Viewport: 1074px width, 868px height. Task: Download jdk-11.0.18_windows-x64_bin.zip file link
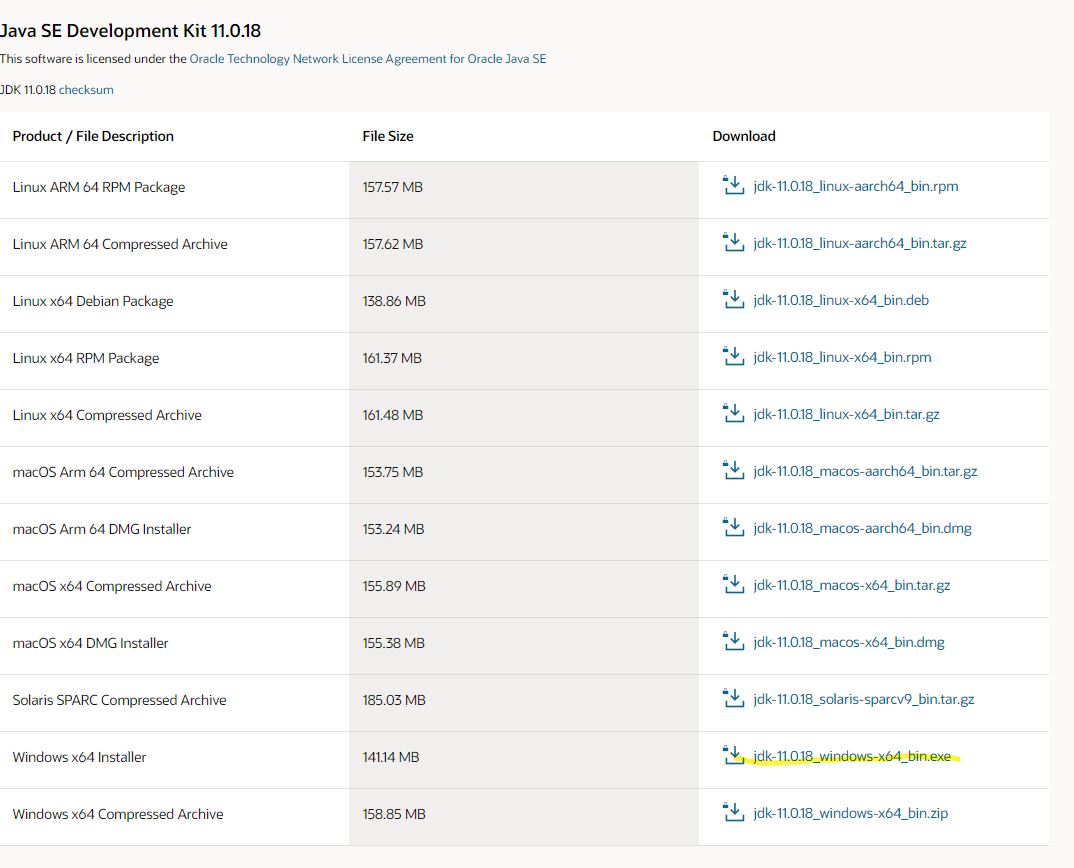point(850,814)
